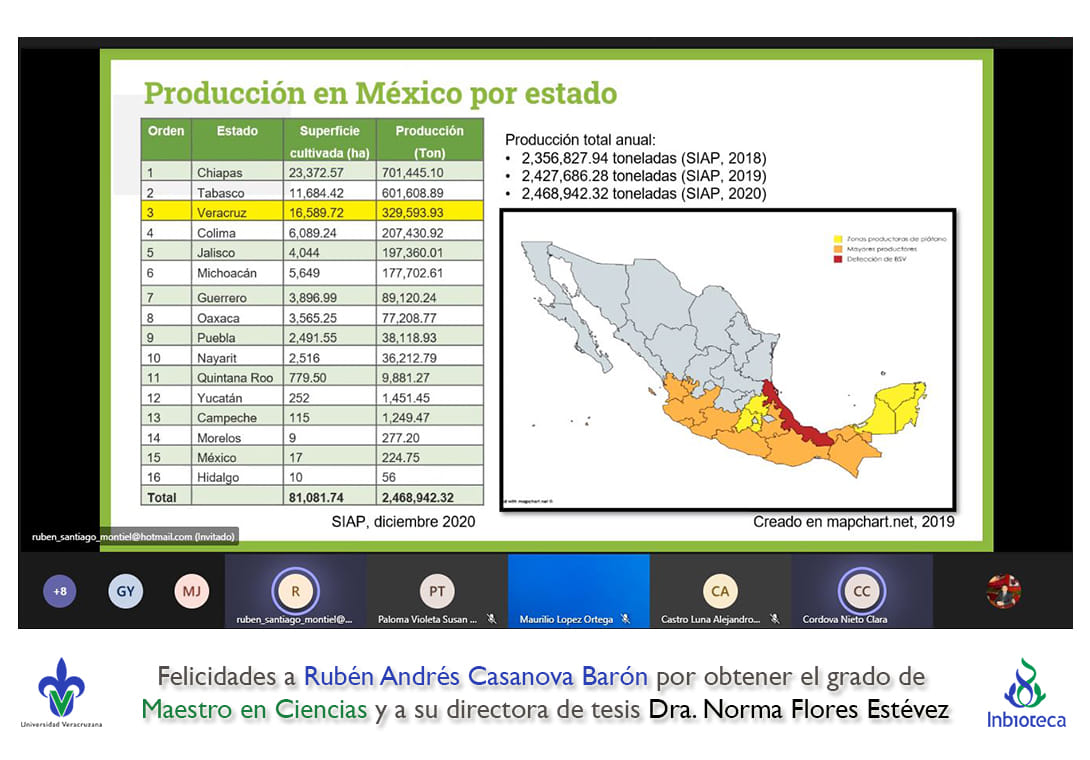Click the Cordova Nieto Clara name label
Screen dimensions: 1090x760
845,619
